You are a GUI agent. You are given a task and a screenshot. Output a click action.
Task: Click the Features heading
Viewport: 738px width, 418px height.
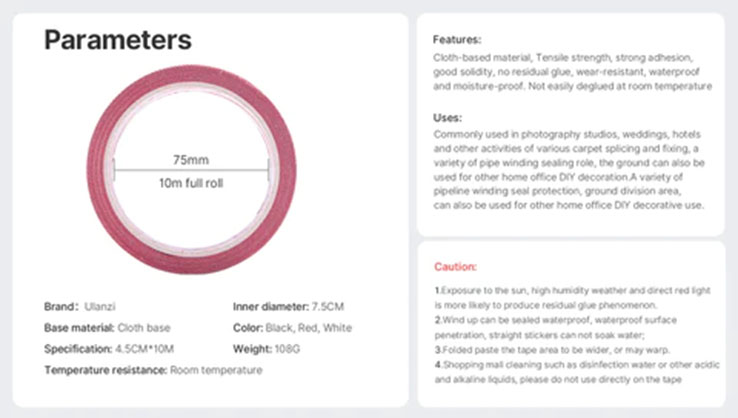[x=457, y=40]
